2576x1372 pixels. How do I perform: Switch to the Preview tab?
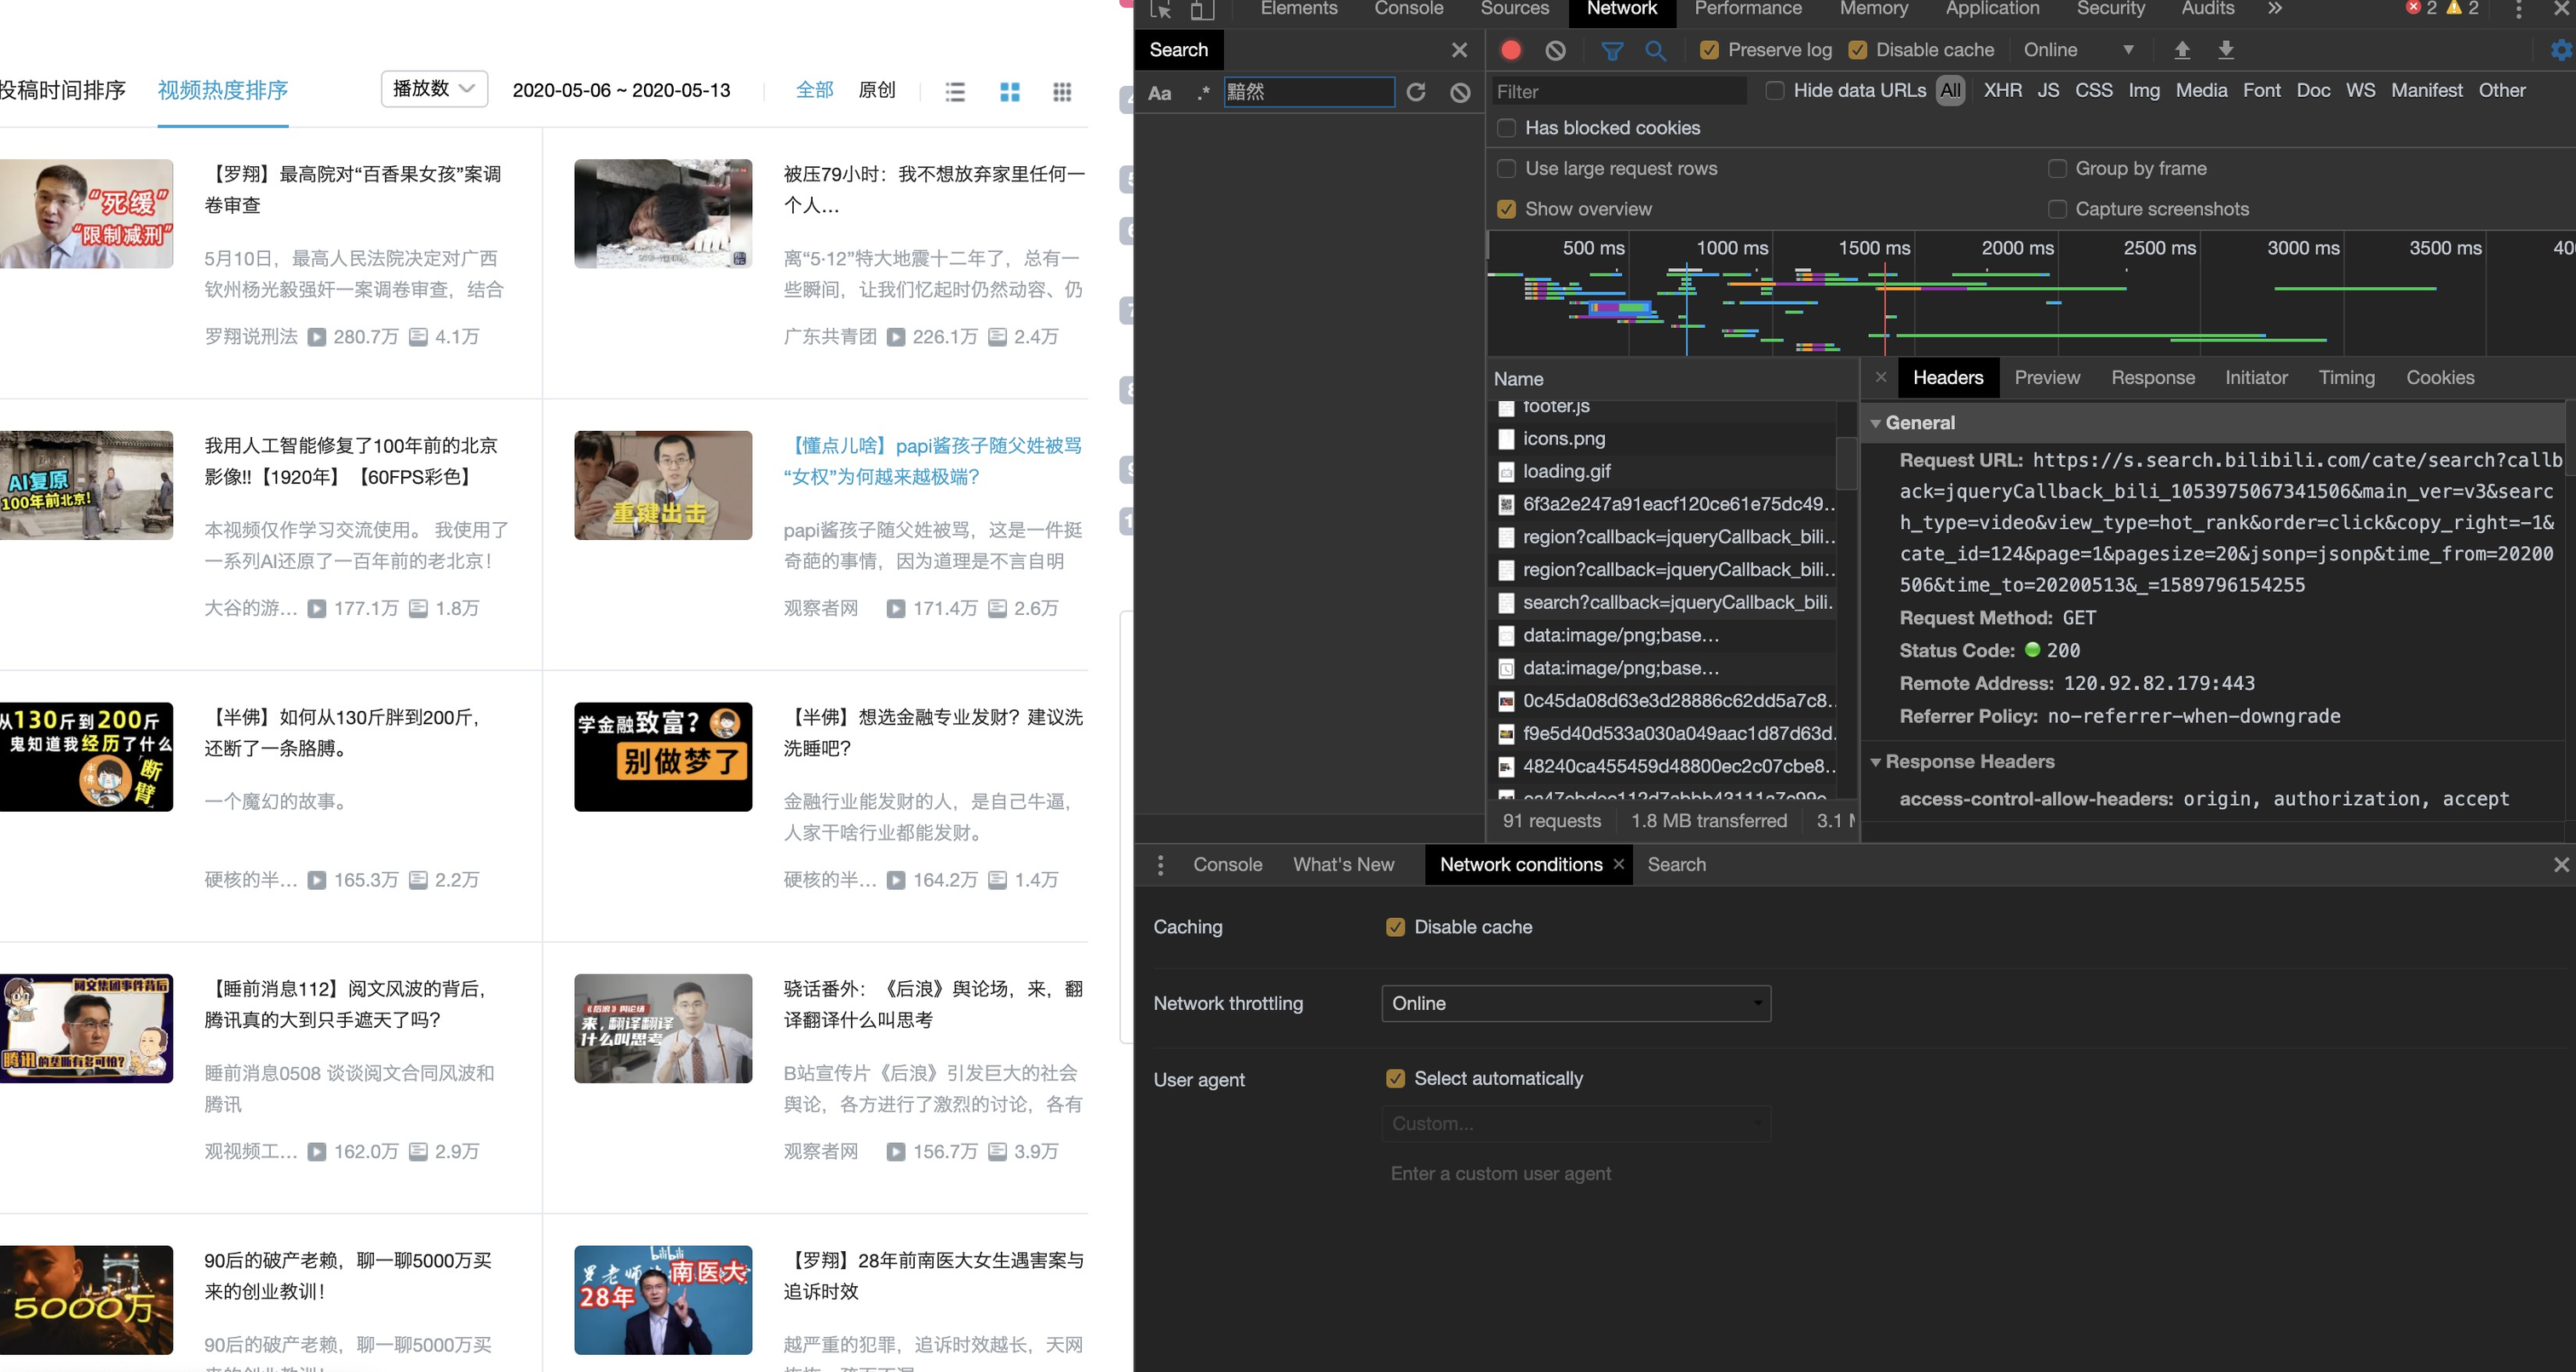(x=2046, y=377)
